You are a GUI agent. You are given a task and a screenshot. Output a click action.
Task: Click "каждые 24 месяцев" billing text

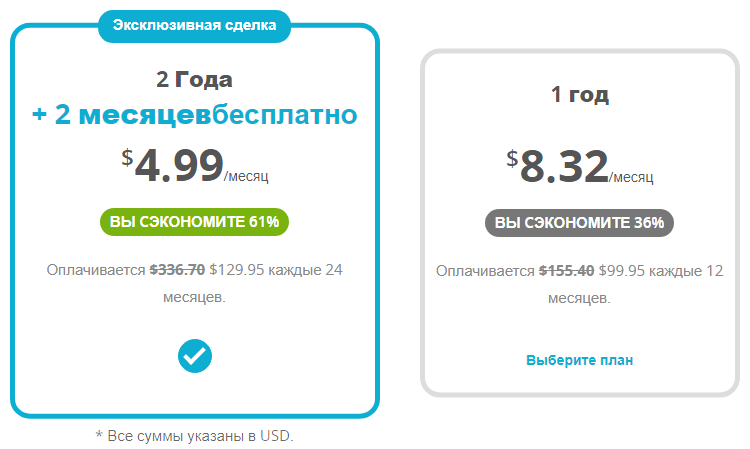254,284
